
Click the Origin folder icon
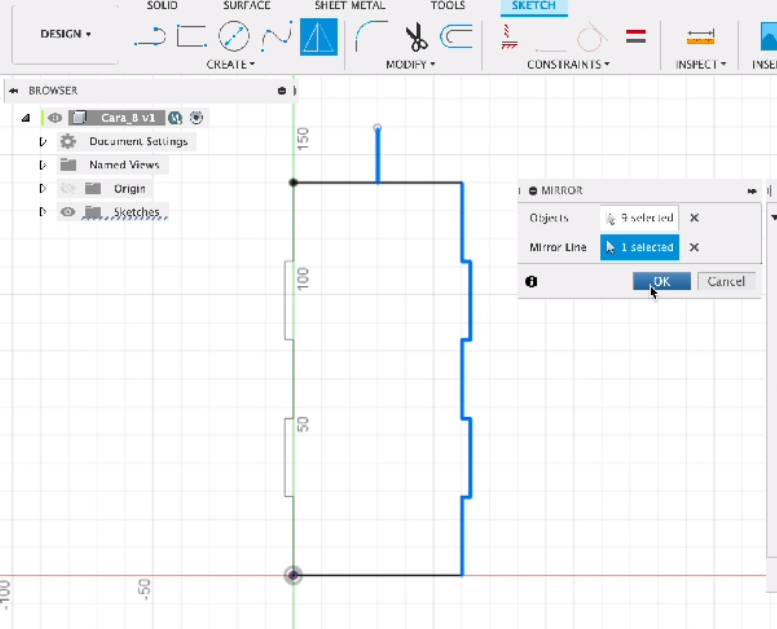pyautogui.click(x=93, y=188)
